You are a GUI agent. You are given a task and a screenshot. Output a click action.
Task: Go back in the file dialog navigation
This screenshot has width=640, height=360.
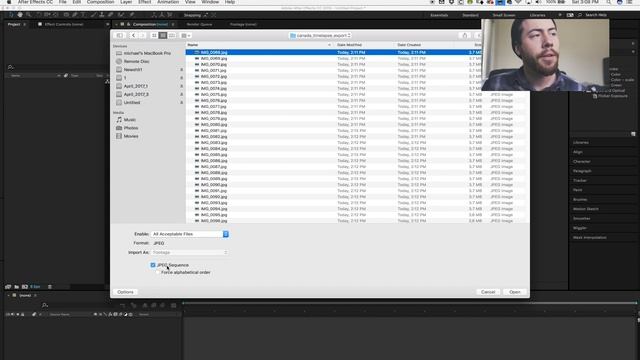(133, 36)
